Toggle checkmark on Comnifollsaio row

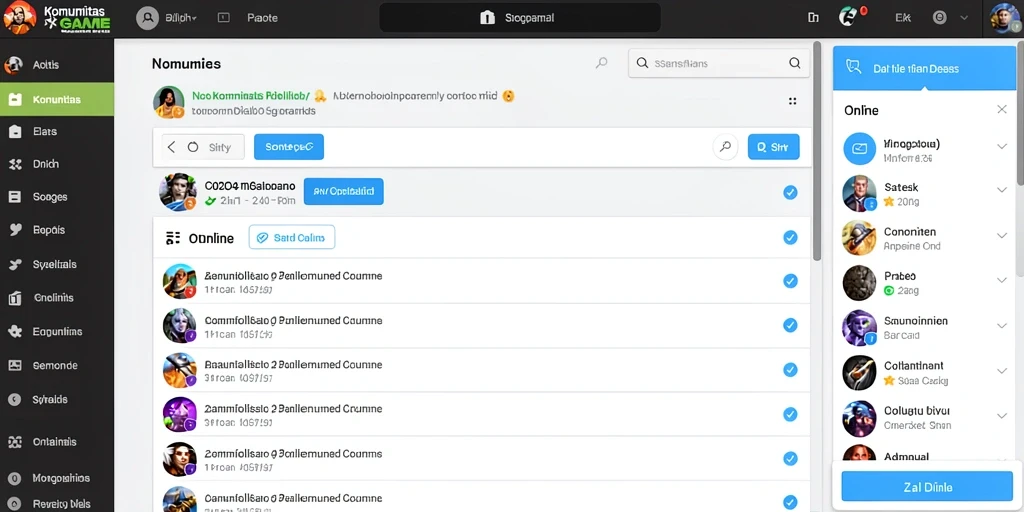790,325
